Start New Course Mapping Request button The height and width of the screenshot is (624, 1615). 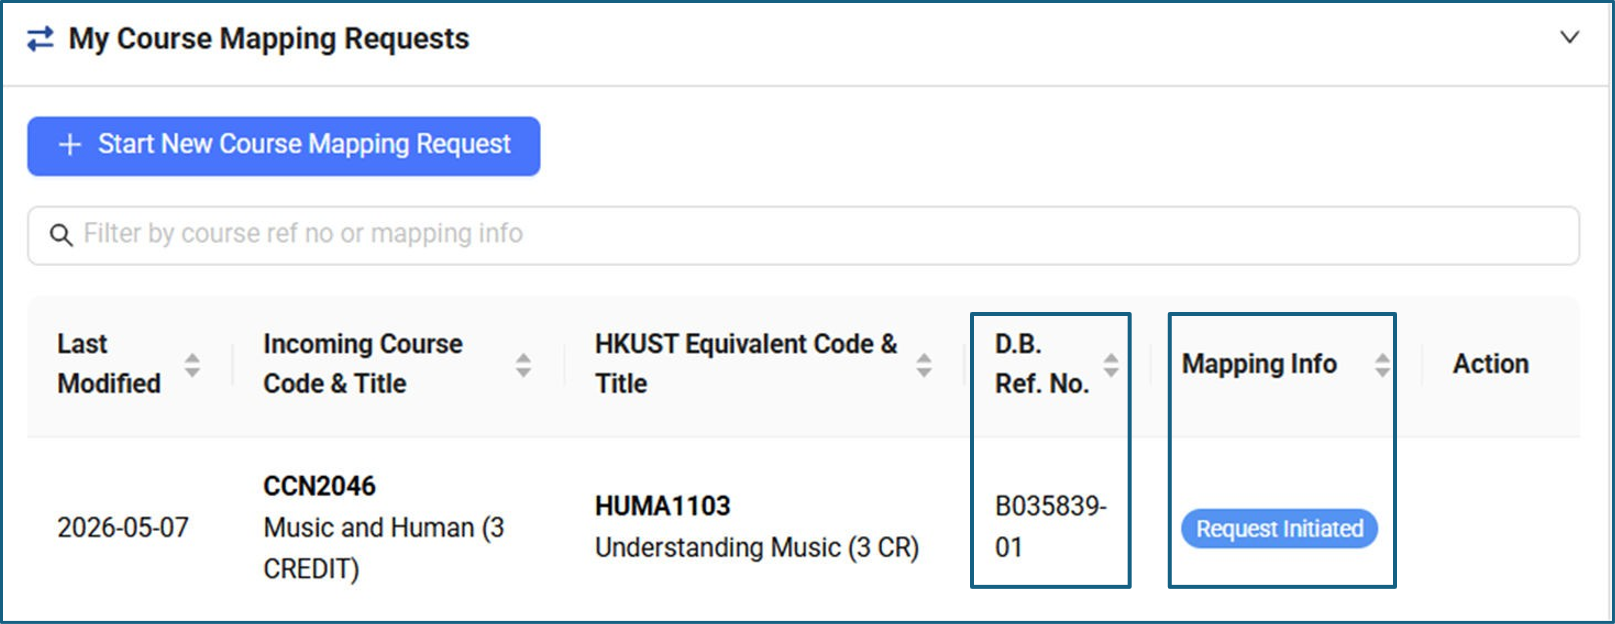284,146
